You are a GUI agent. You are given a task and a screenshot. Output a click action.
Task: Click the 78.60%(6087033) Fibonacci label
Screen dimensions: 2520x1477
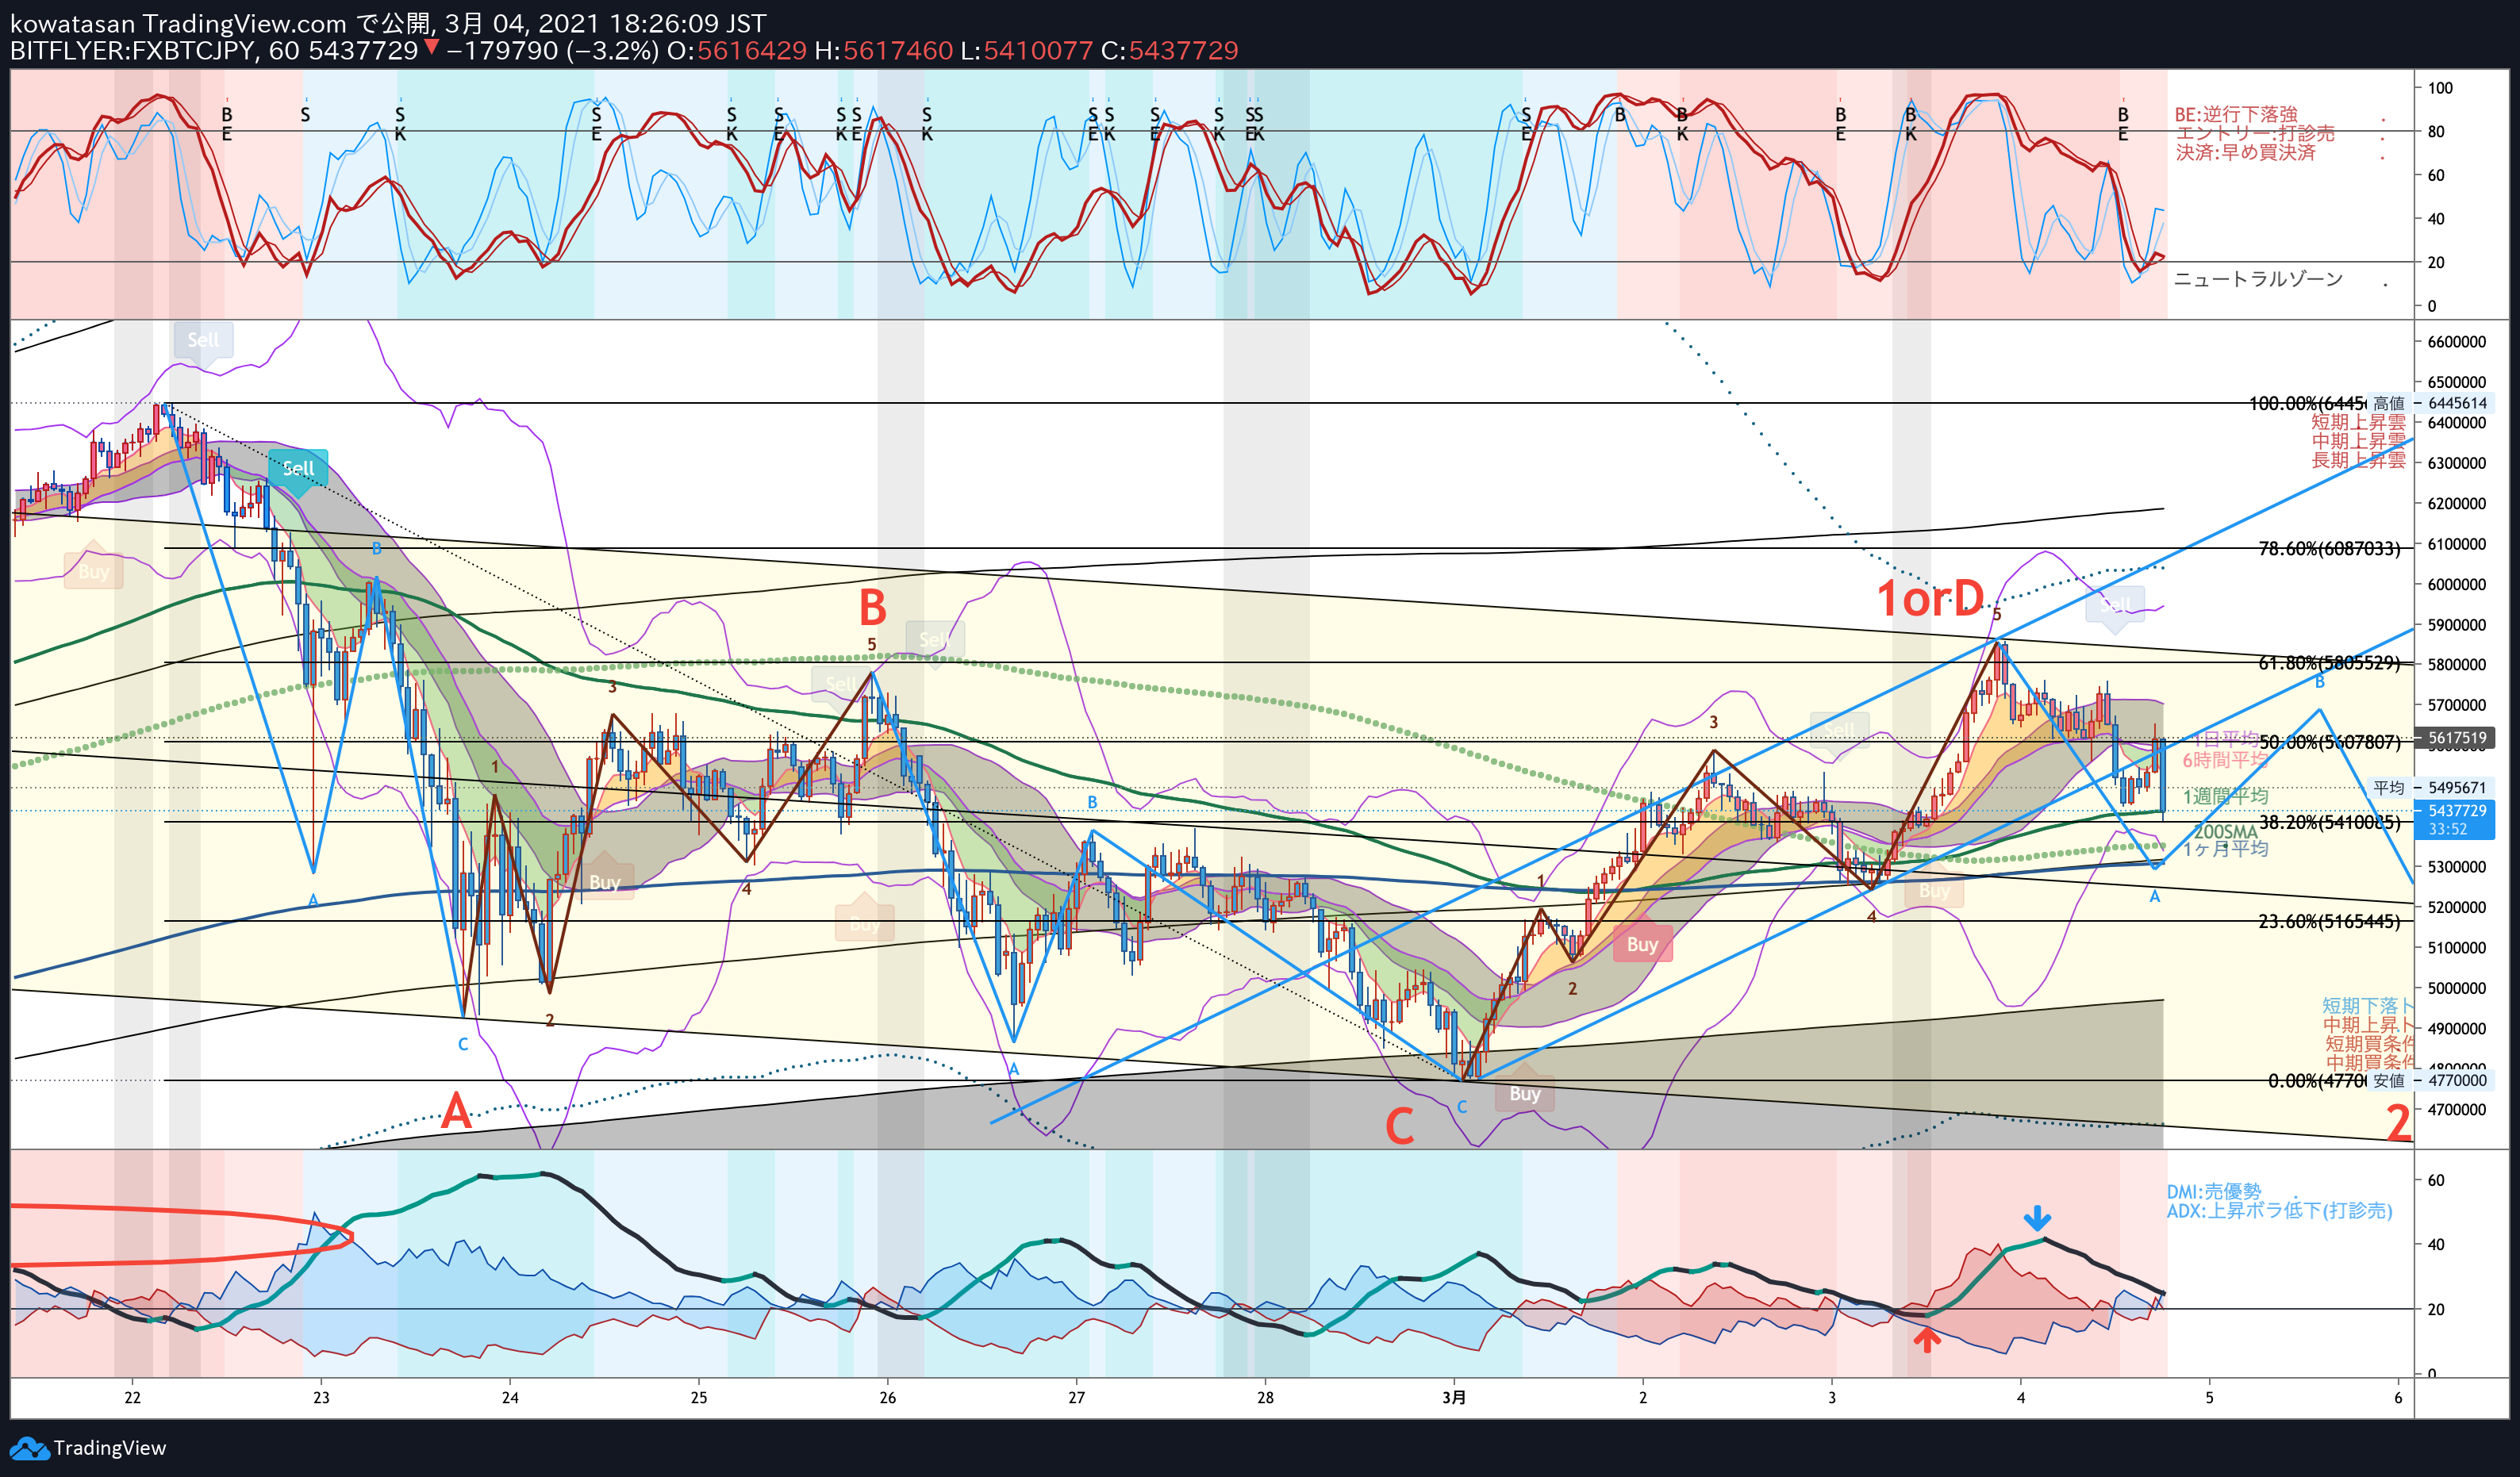click(x=2329, y=548)
